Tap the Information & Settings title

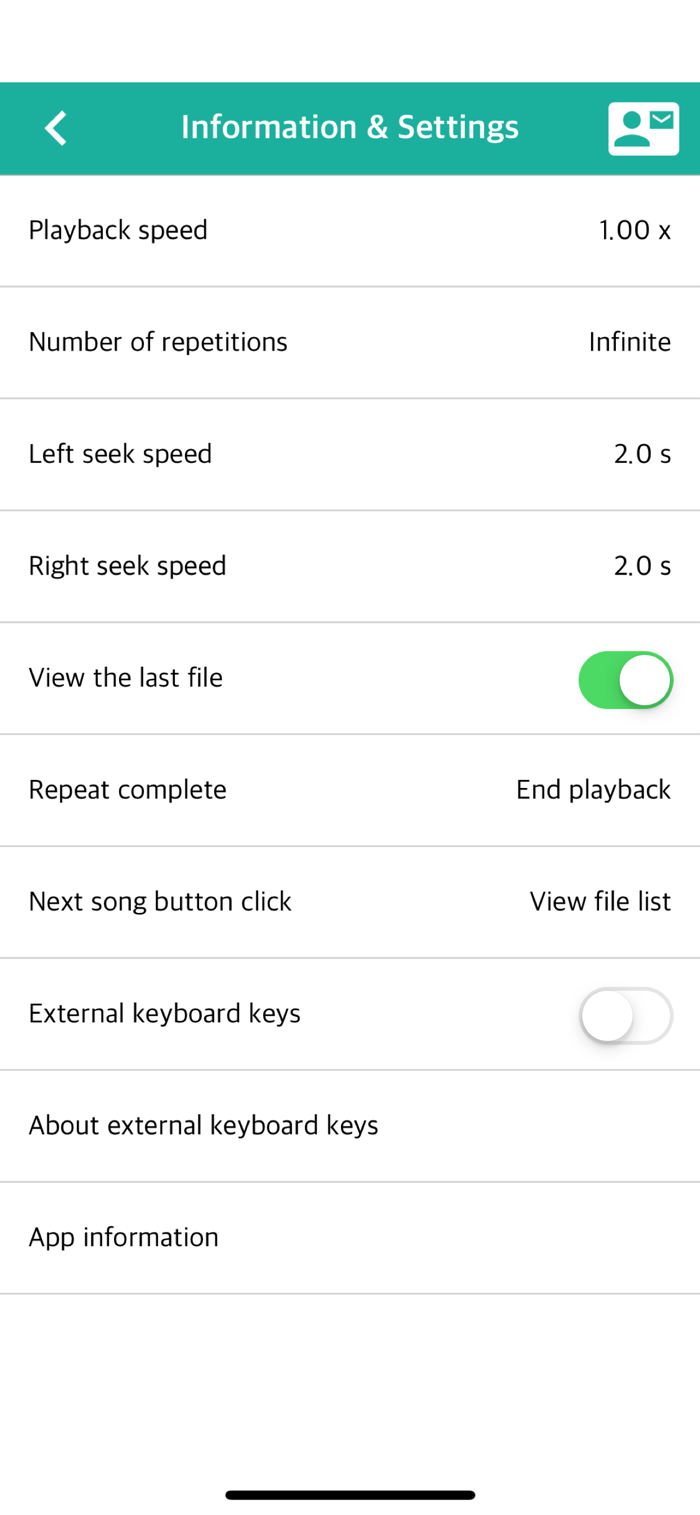pyautogui.click(x=350, y=127)
